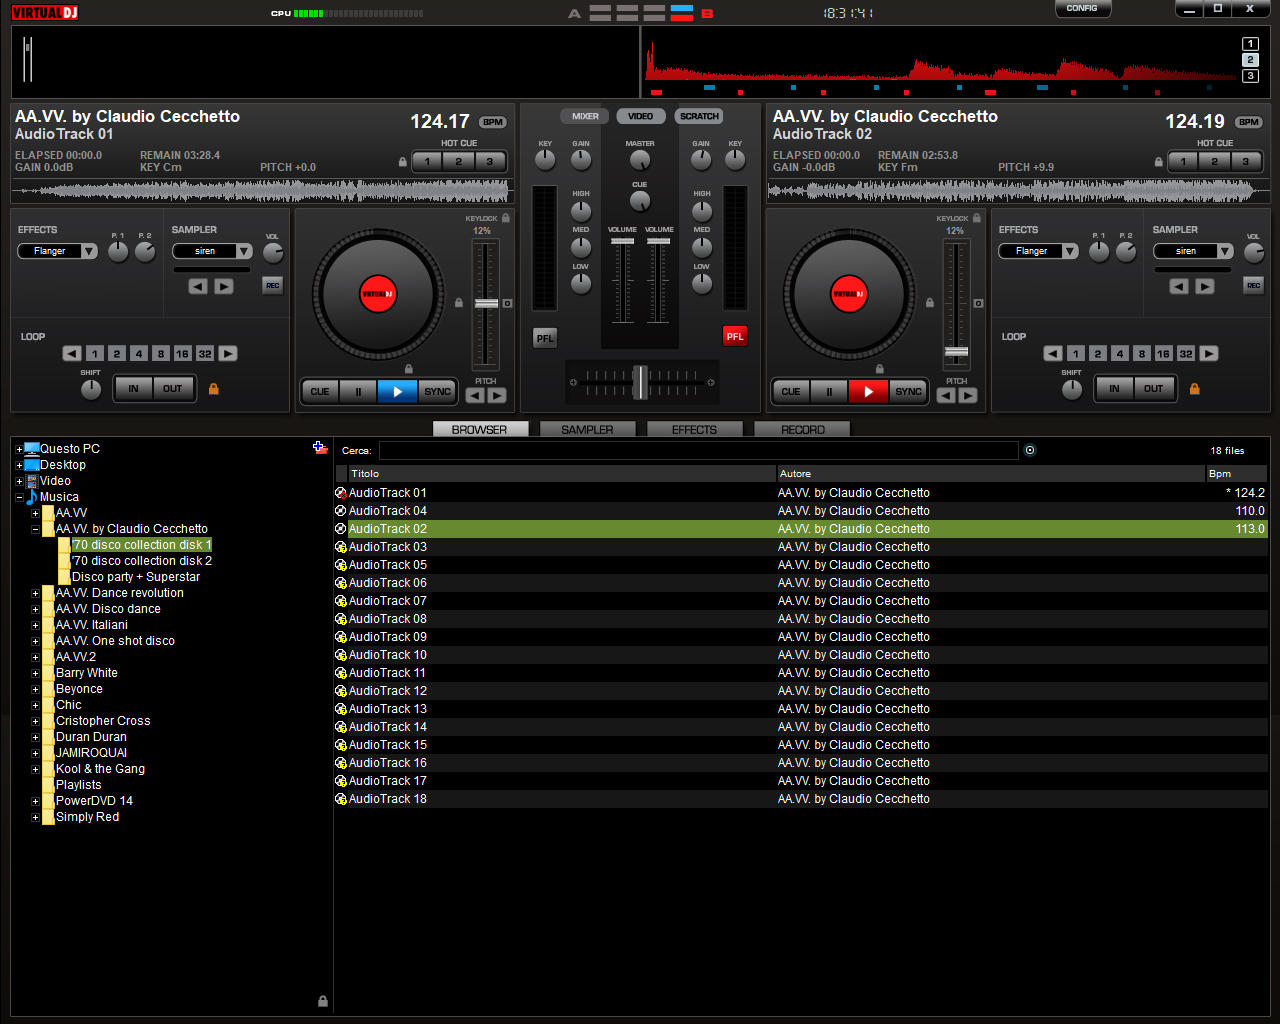Pause the right deck

829,392
